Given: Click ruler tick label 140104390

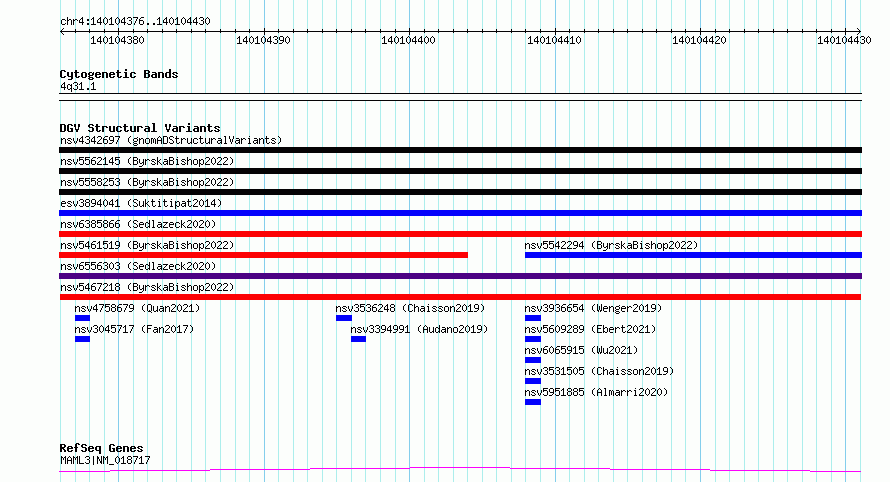Looking at the screenshot, I should pos(263,40).
